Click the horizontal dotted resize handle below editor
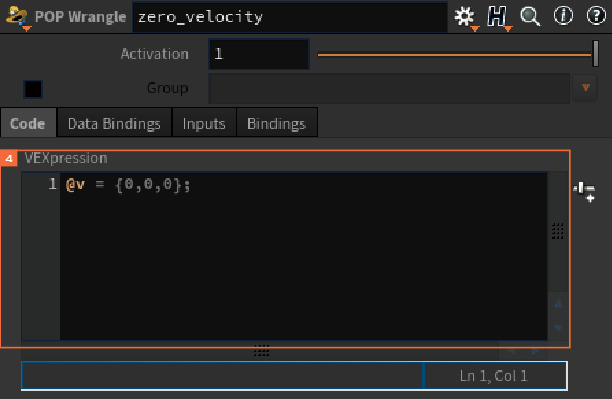612x399 pixels. pos(262,351)
